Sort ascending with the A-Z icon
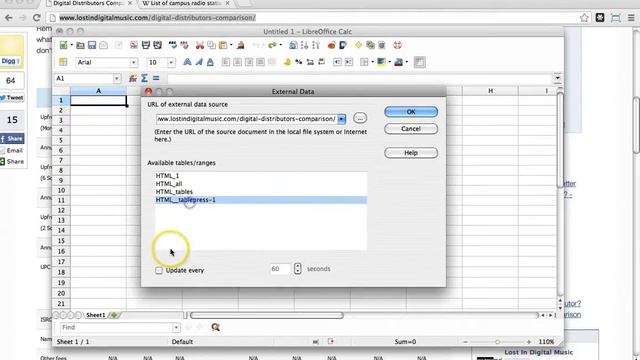Image resolution: width=640 pixels, height=360 pixels. pyautogui.click(x=304, y=45)
